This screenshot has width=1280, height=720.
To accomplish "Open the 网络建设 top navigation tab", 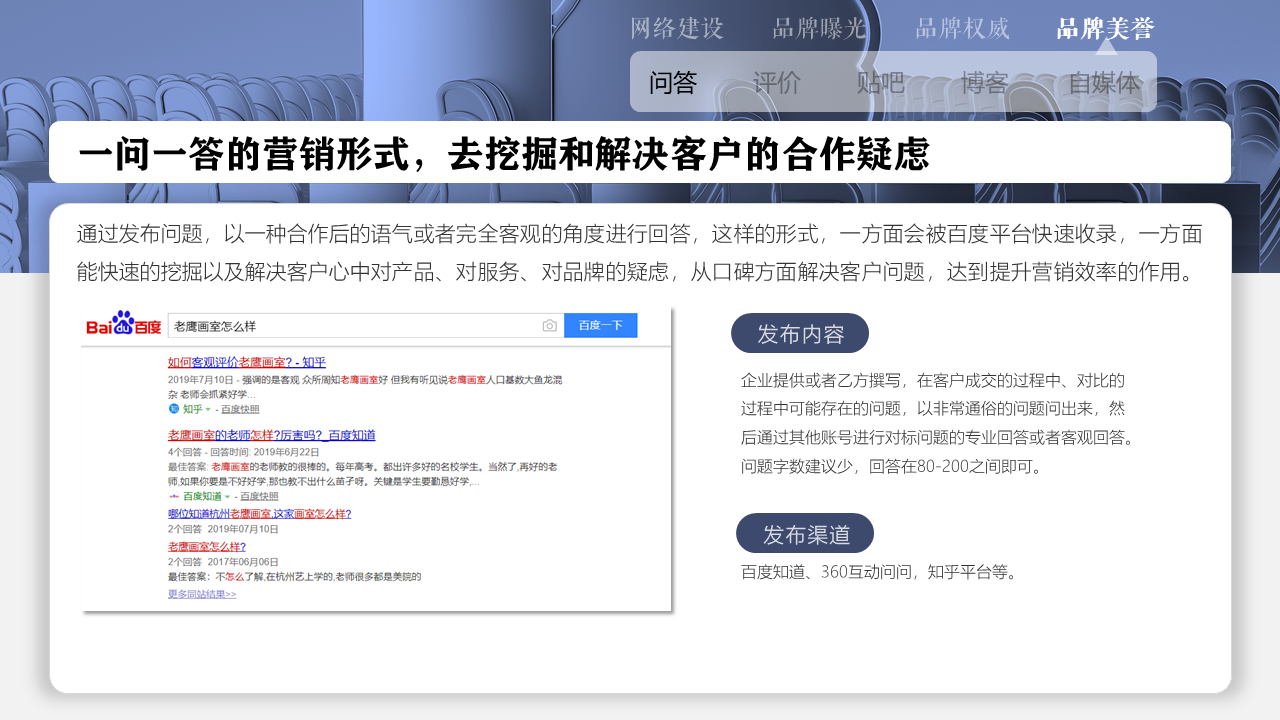I will (x=677, y=28).
